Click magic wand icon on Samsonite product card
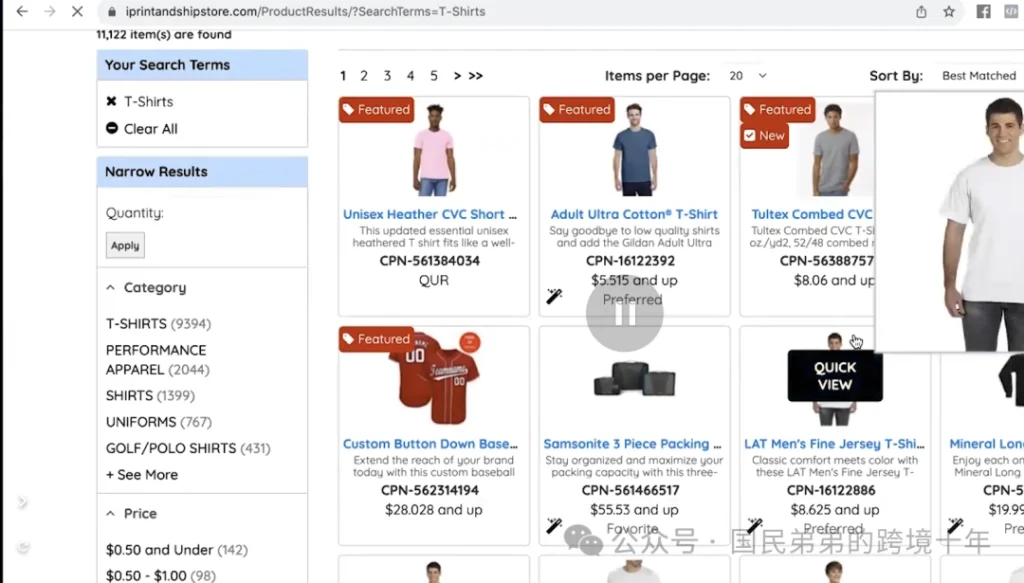1024x583 pixels. (x=554, y=525)
